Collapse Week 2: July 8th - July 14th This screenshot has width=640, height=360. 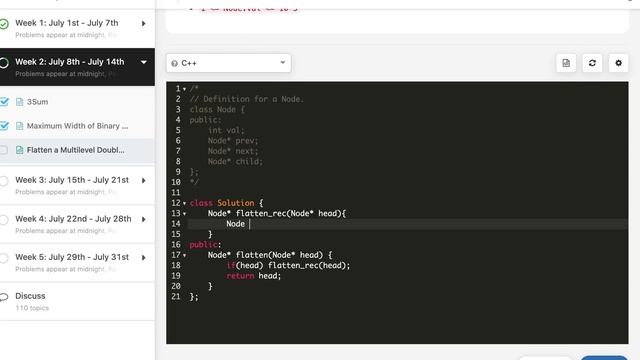click(144, 62)
